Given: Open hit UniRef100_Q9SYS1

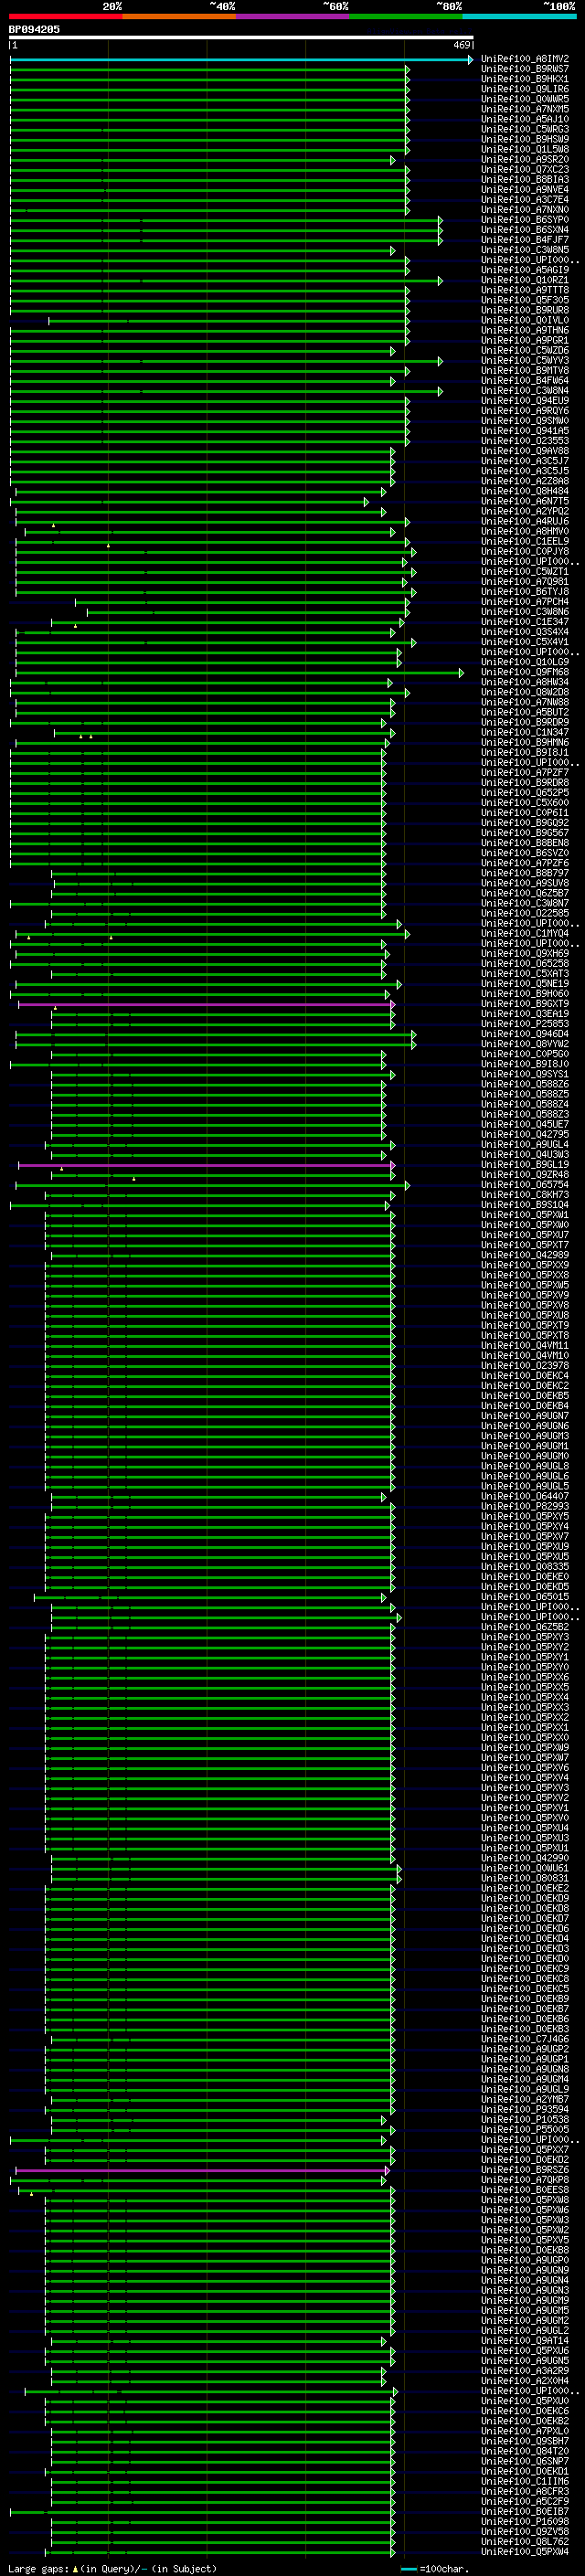Looking at the screenshot, I should pos(525,1074).
